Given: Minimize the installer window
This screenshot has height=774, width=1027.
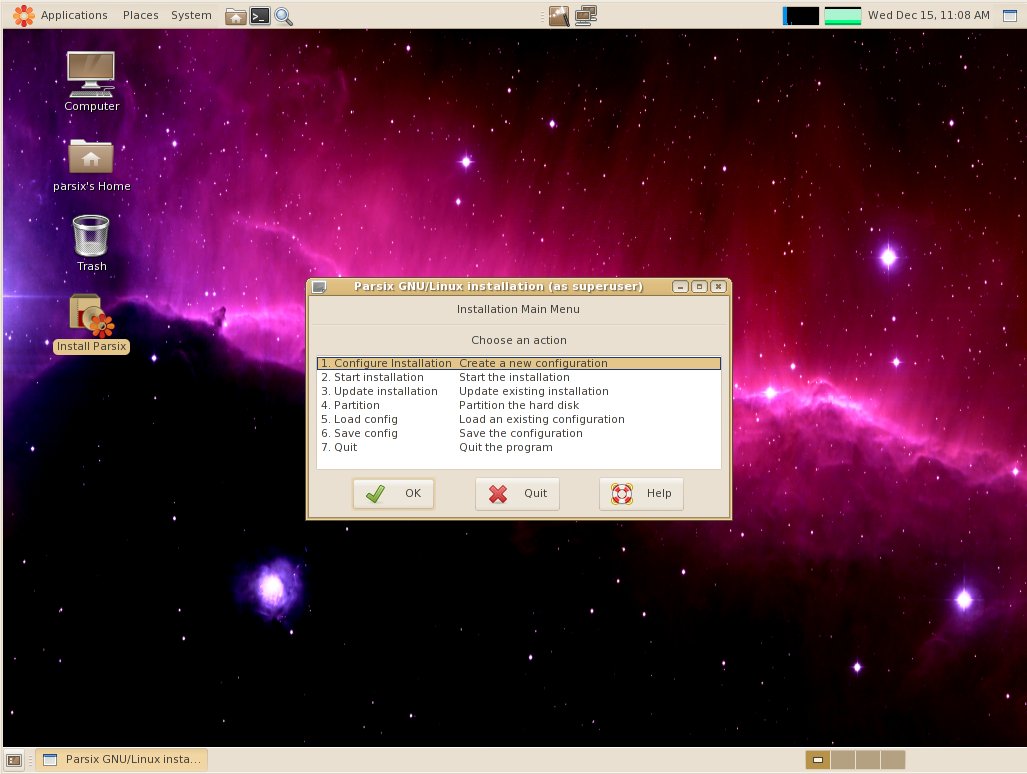Looking at the screenshot, I should pos(681,287).
